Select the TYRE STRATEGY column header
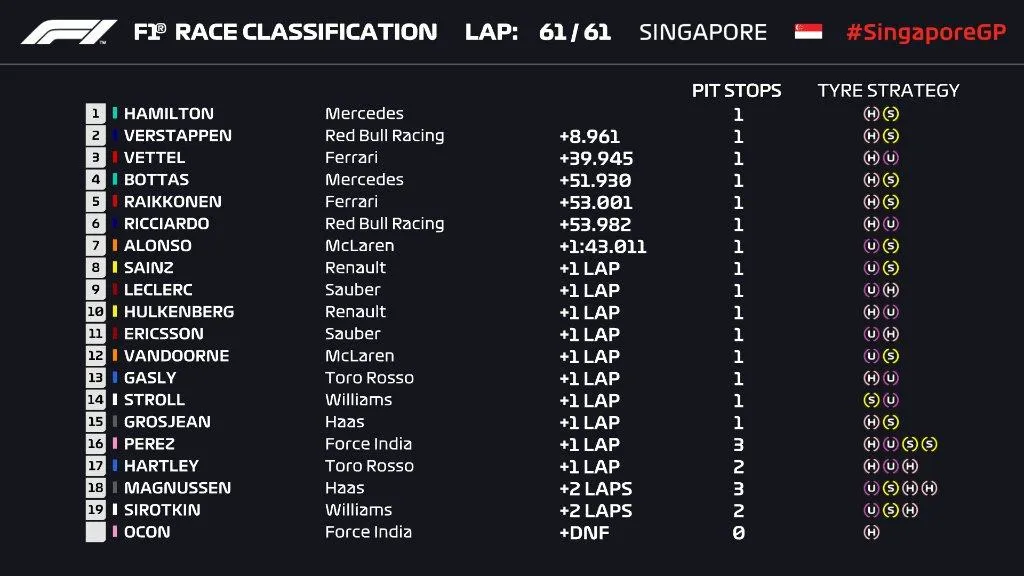Screen dimensions: 1024x576 888,91
